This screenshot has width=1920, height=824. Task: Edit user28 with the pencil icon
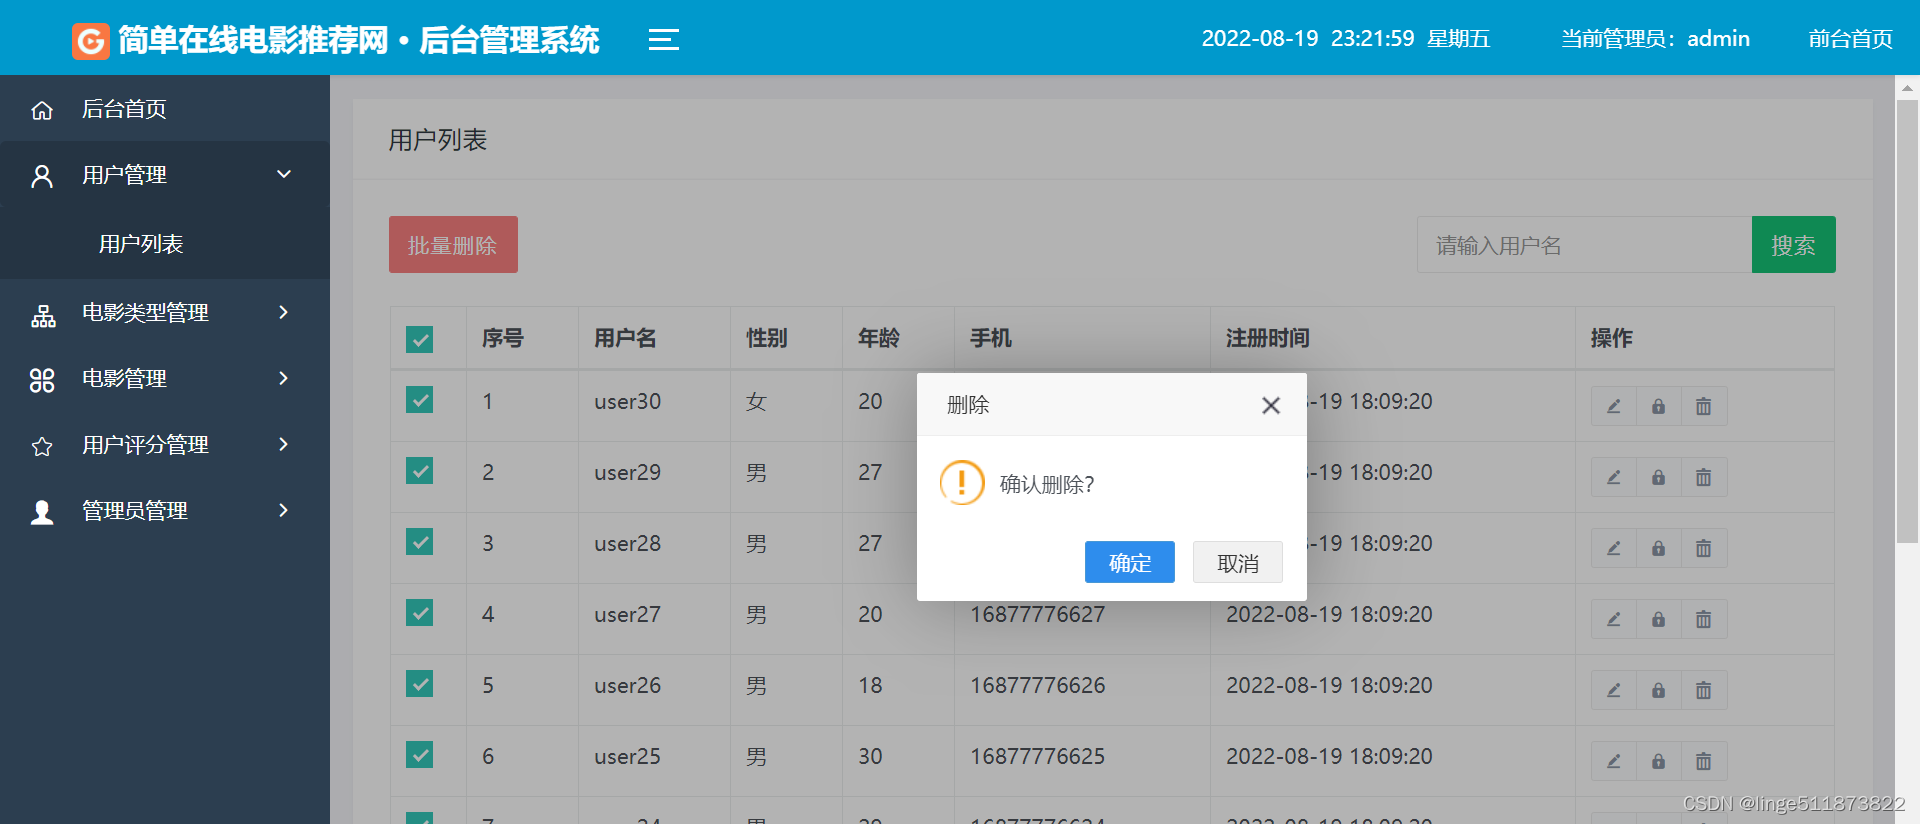tap(1614, 548)
